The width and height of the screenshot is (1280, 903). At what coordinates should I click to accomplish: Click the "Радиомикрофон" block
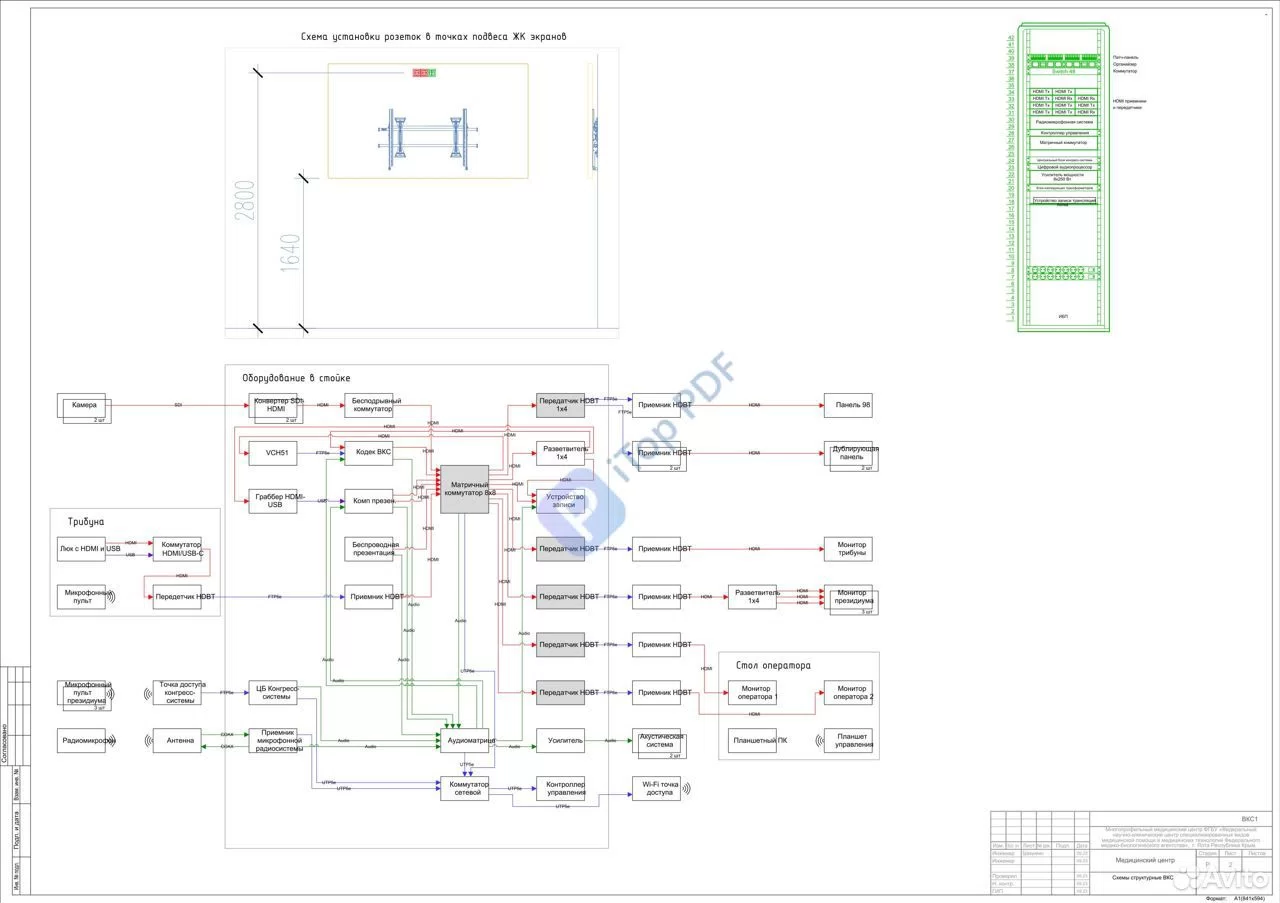[x=81, y=741]
